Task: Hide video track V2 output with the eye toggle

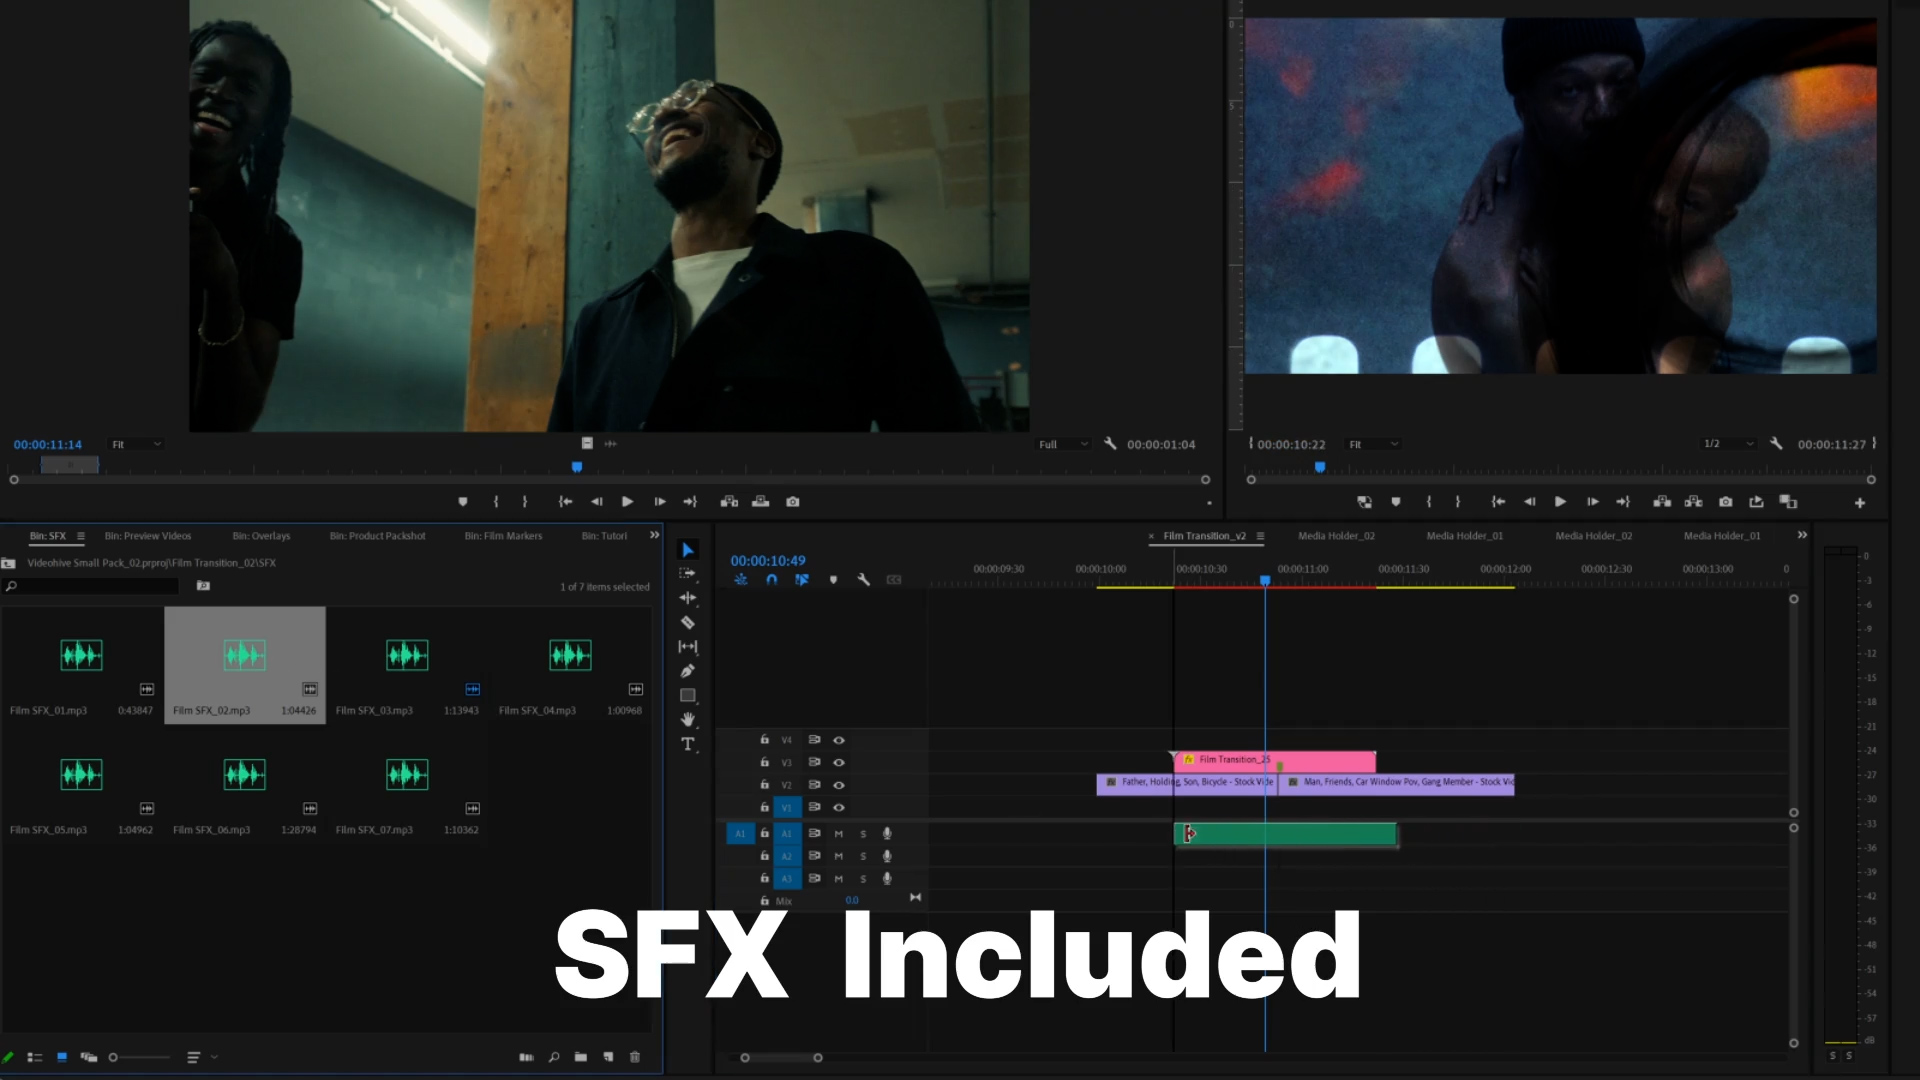Action: pyautogui.click(x=839, y=784)
